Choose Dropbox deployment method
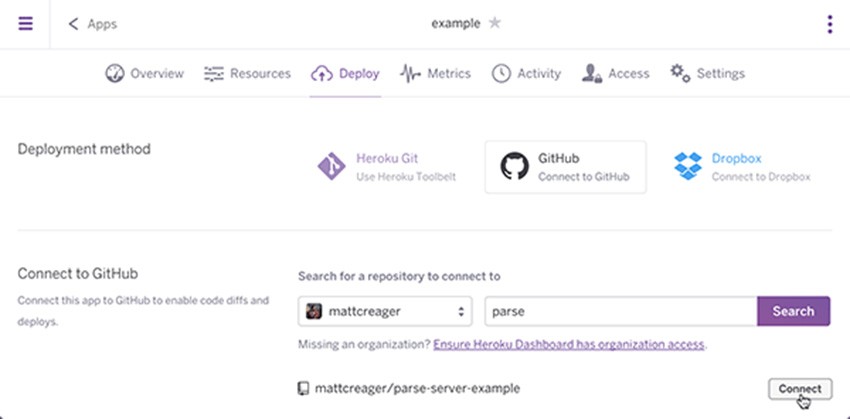 tap(743, 167)
